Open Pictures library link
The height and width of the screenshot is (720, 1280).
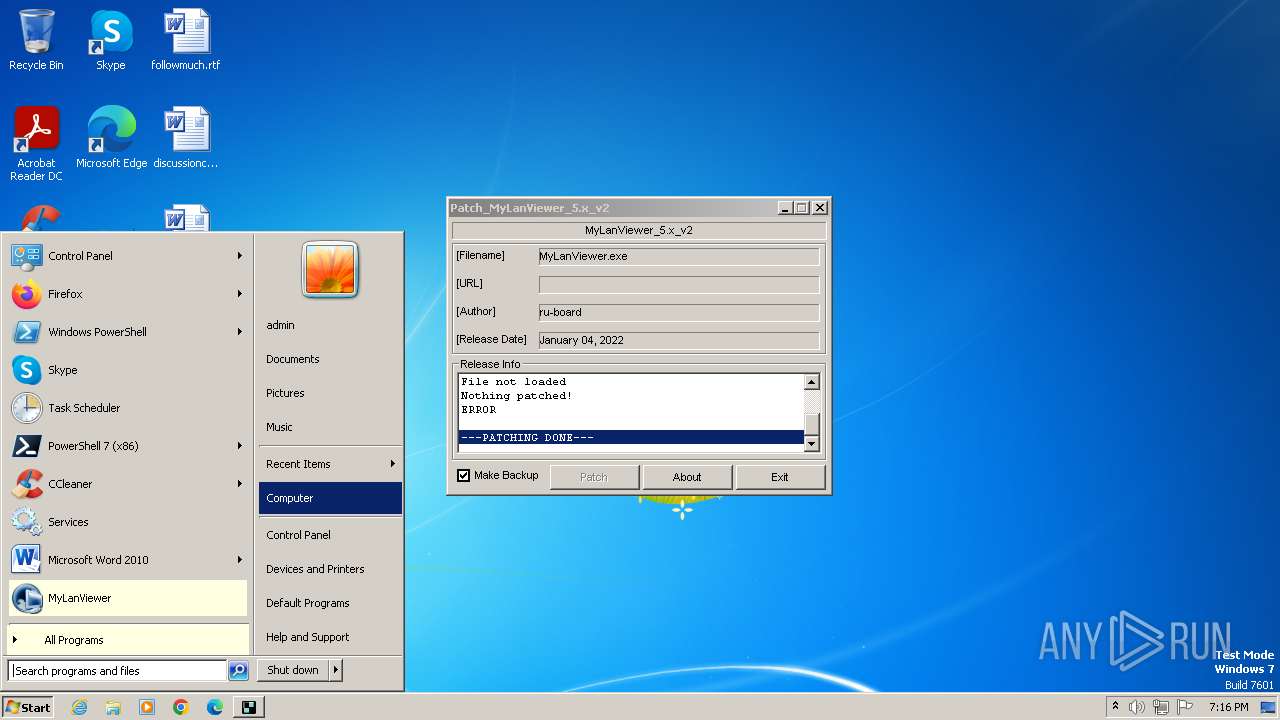[330, 393]
